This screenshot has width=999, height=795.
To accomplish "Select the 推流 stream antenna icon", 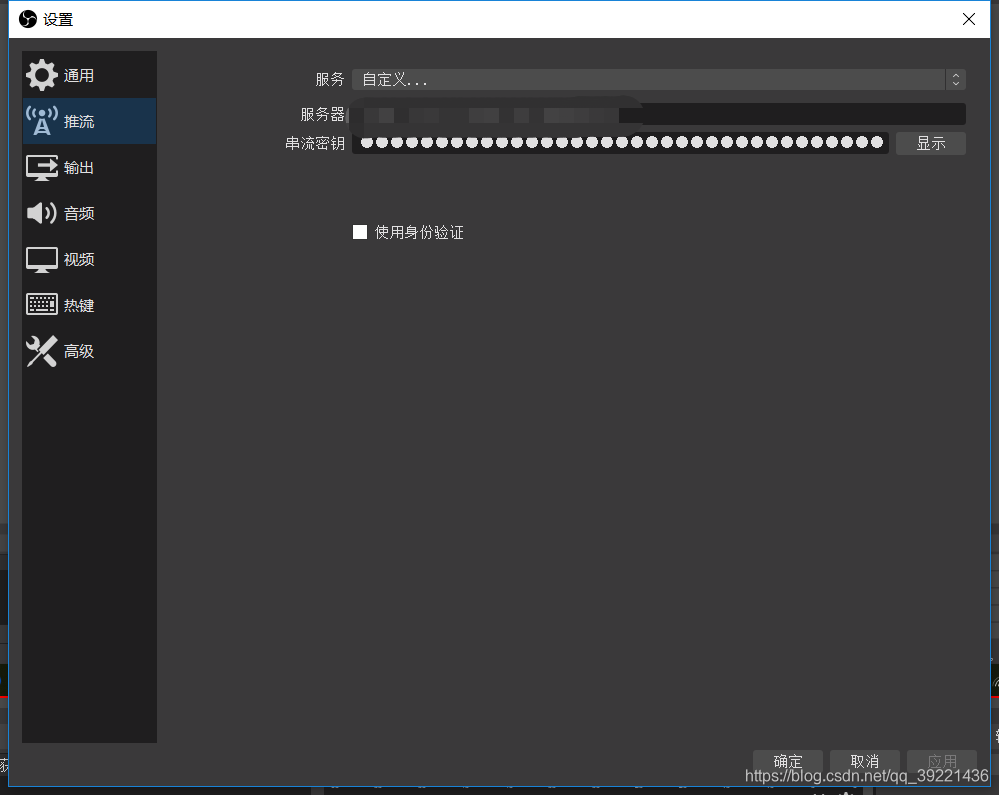I will [x=41, y=121].
